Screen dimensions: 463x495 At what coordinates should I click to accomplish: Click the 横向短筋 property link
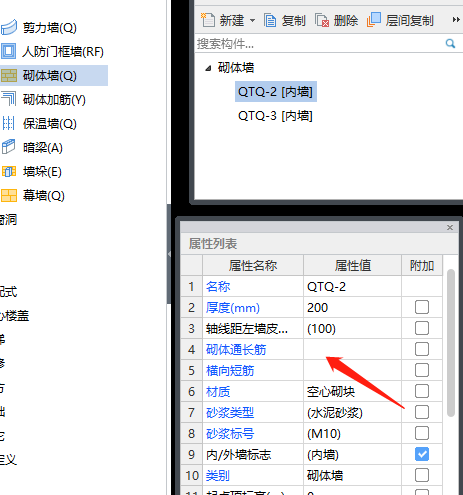pyautogui.click(x=230, y=371)
